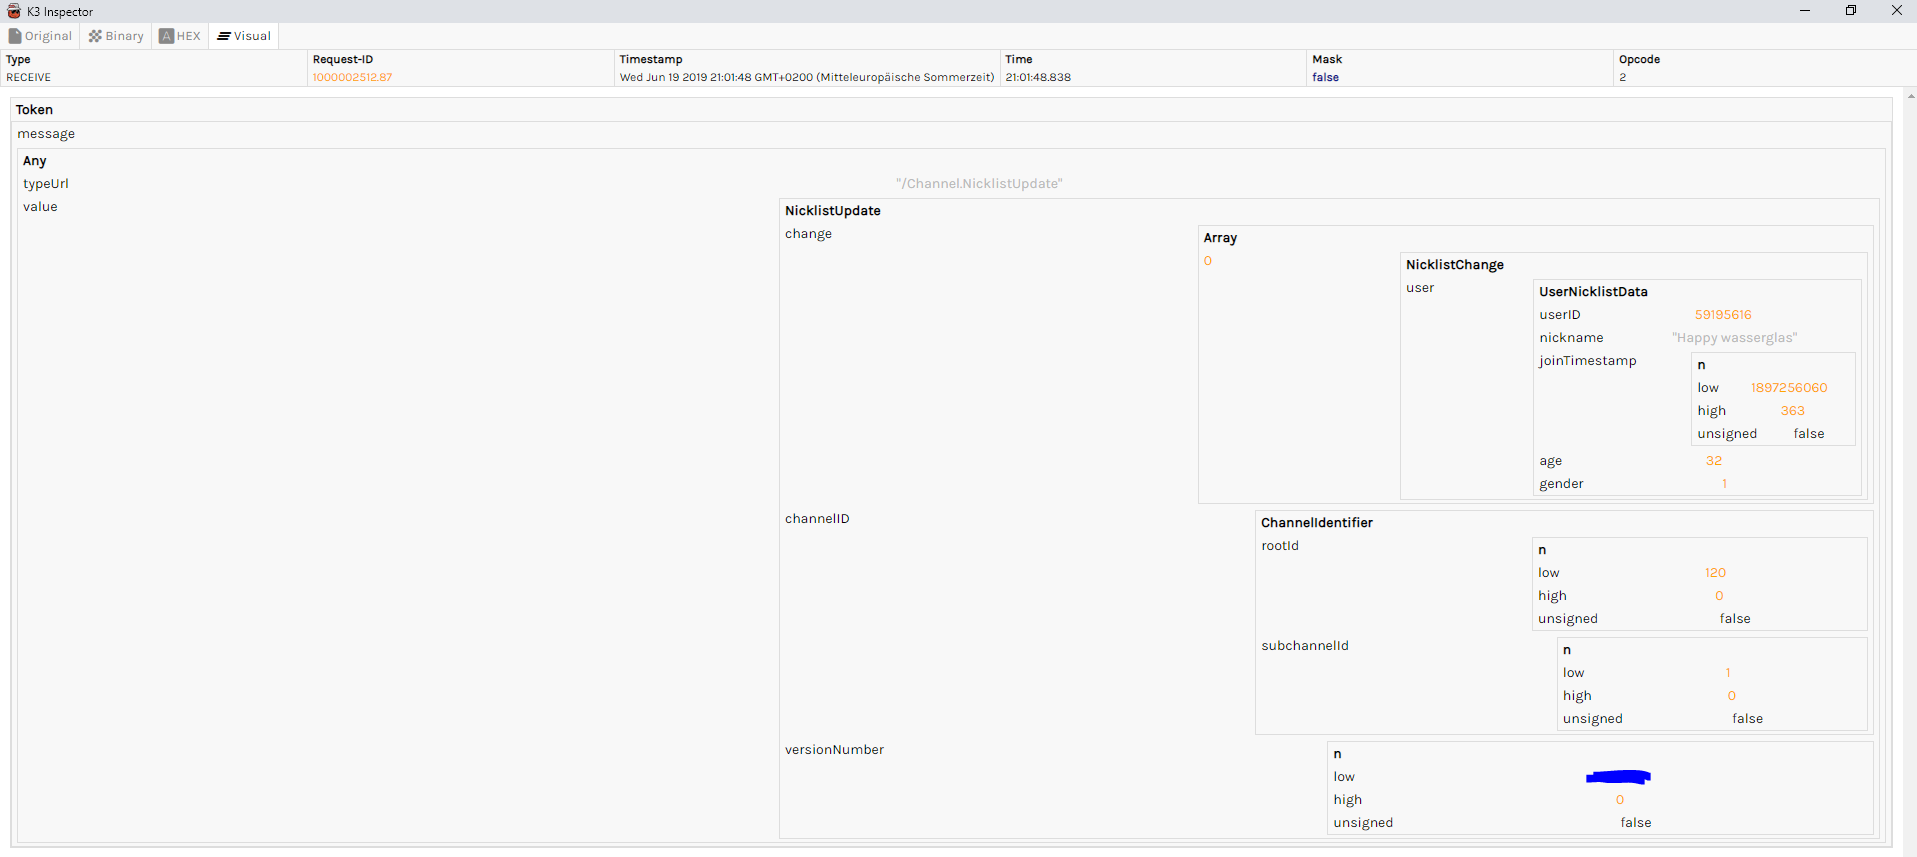
Task: Click the Visual tab lines icon
Action: coord(224,36)
